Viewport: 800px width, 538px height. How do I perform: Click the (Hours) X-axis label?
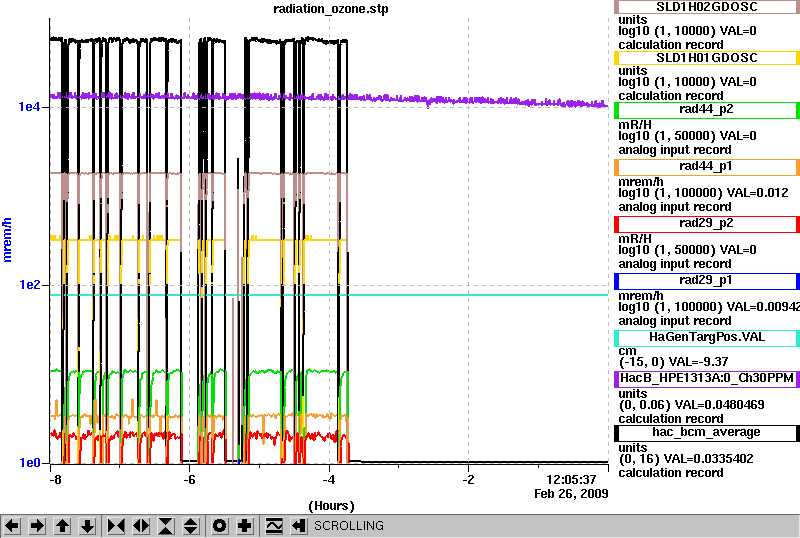pyautogui.click(x=331, y=506)
